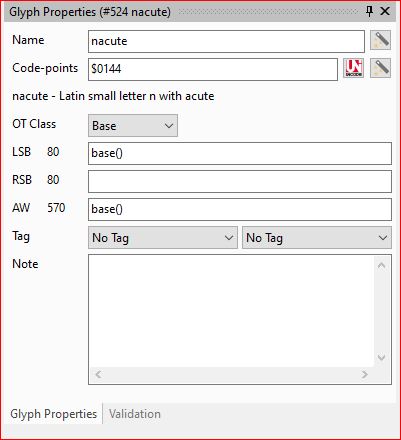Click the Note scrollbar down arrow
Viewport: 401px width, 440px height.
382,357
